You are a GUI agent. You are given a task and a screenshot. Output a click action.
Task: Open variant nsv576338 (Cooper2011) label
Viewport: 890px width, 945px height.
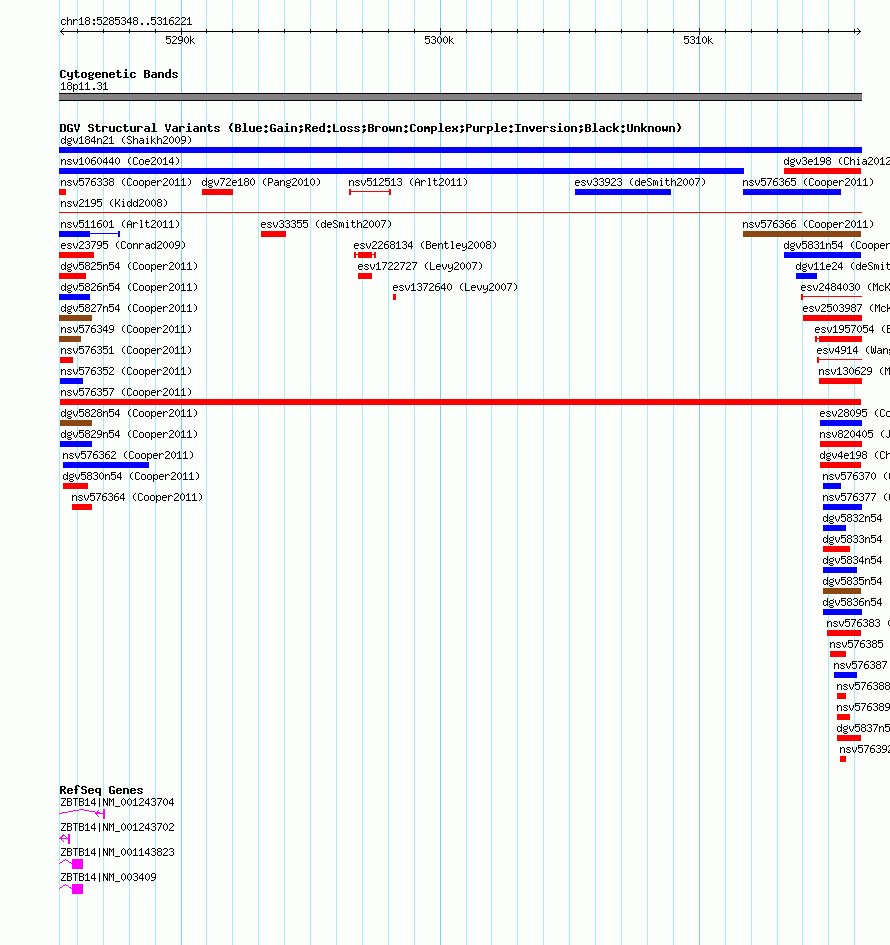pyautogui.click(x=126, y=183)
